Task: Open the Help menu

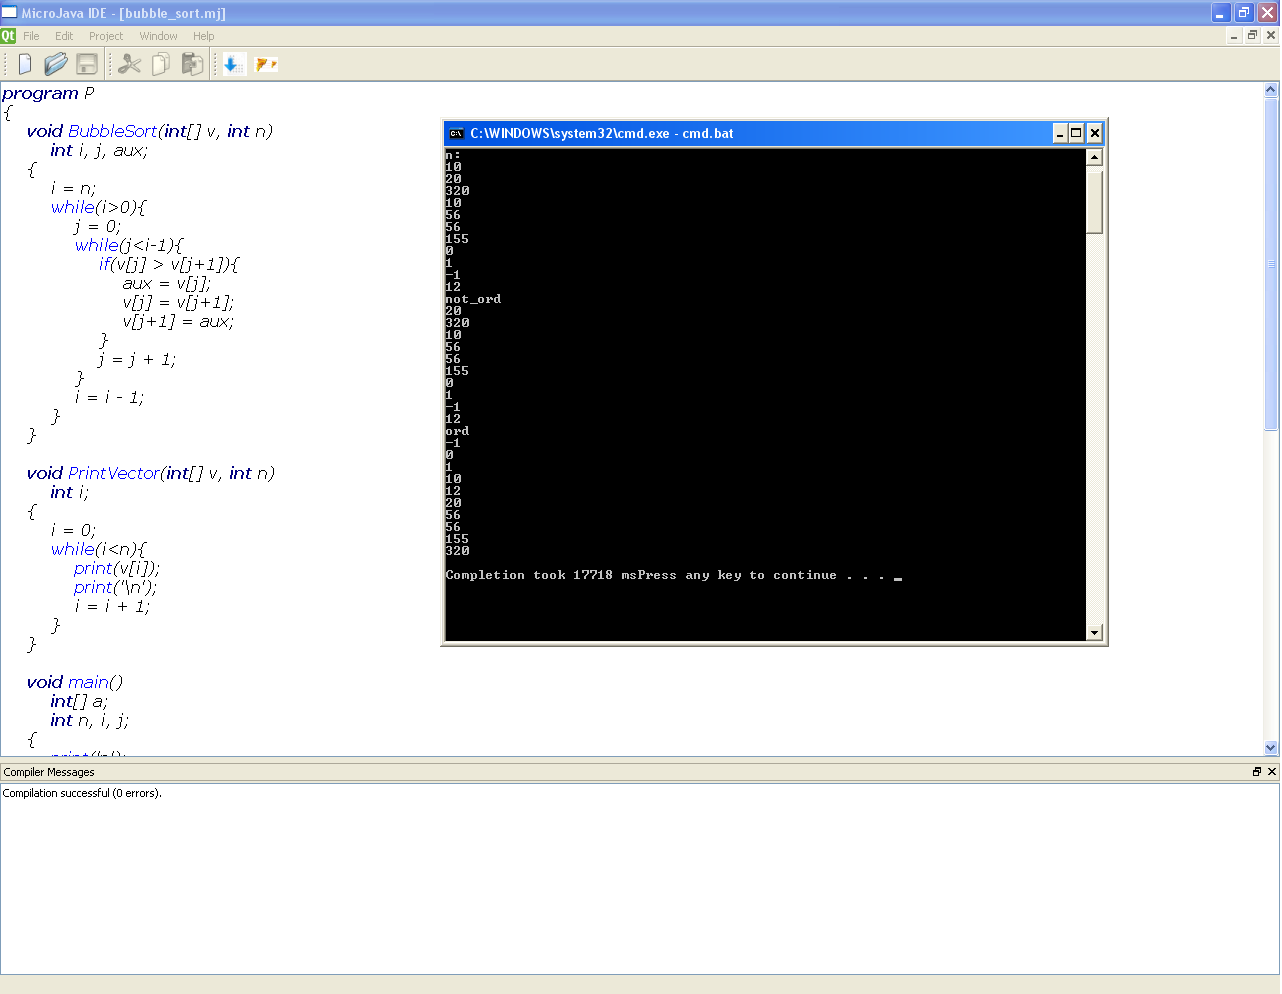Action: (204, 36)
